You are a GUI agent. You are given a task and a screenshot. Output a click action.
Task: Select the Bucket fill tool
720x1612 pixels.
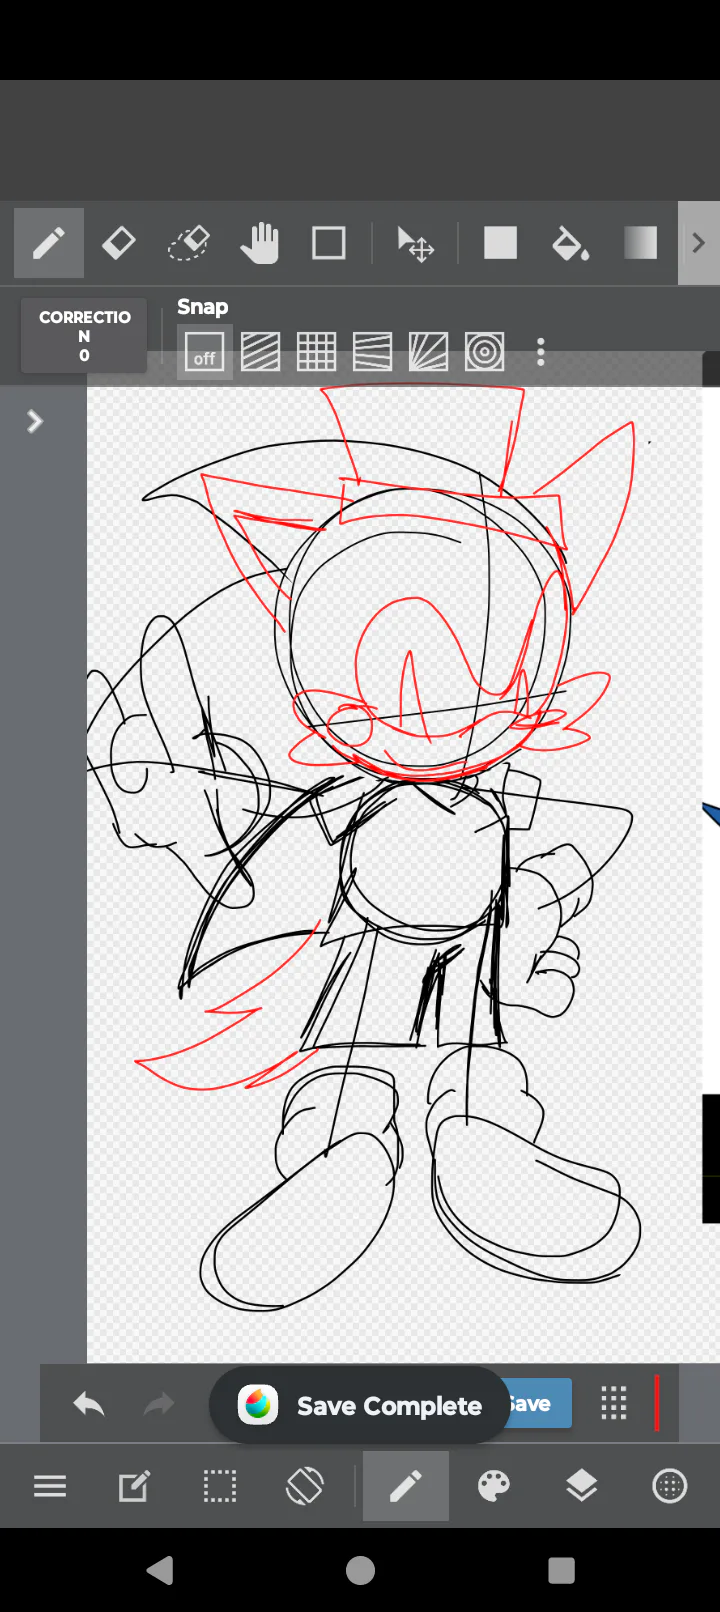click(x=570, y=243)
